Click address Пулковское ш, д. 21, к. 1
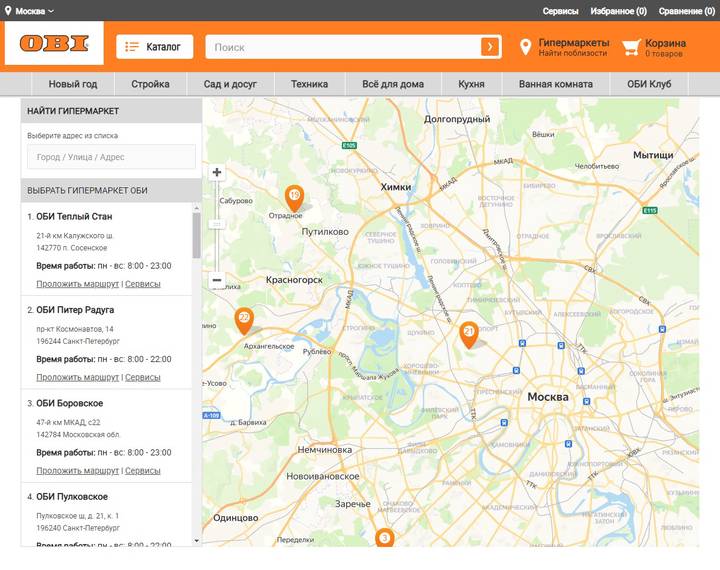The height and width of the screenshot is (570, 720). point(78,516)
